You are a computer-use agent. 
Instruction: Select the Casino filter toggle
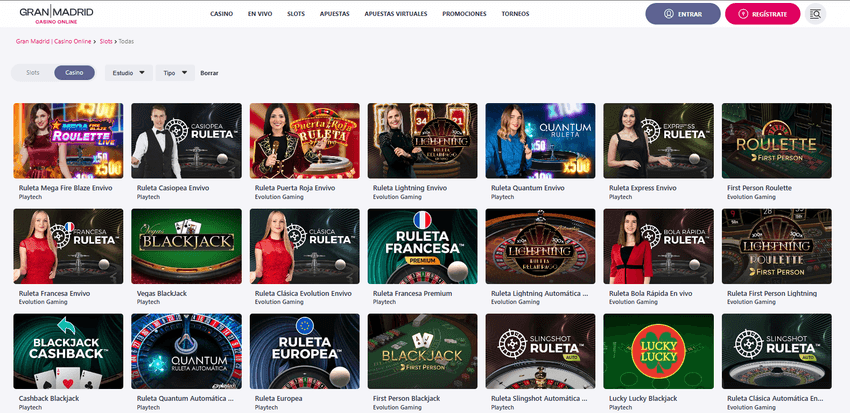pyautogui.click(x=74, y=73)
